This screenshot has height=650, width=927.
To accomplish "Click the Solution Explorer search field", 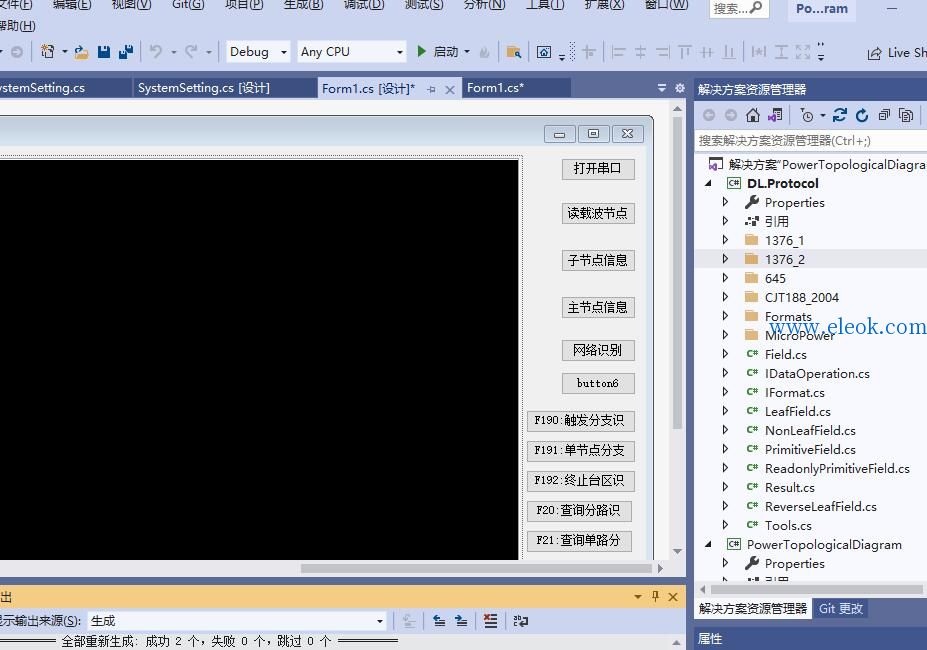I will tap(811, 141).
